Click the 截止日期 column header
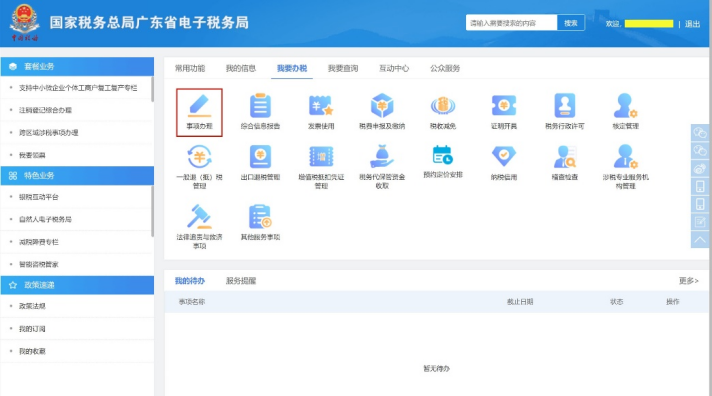This screenshot has height=396, width=712. pos(520,302)
